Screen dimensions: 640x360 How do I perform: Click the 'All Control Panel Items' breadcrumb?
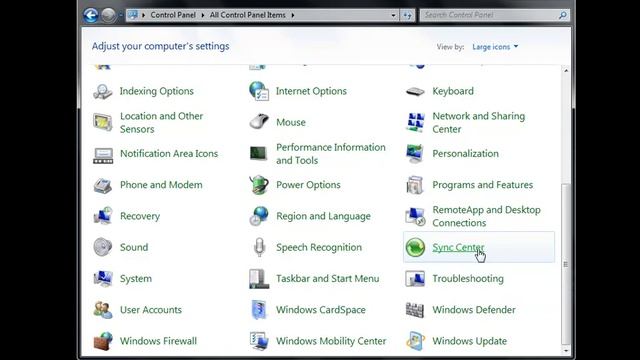pyautogui.click(x=248, y=15)
